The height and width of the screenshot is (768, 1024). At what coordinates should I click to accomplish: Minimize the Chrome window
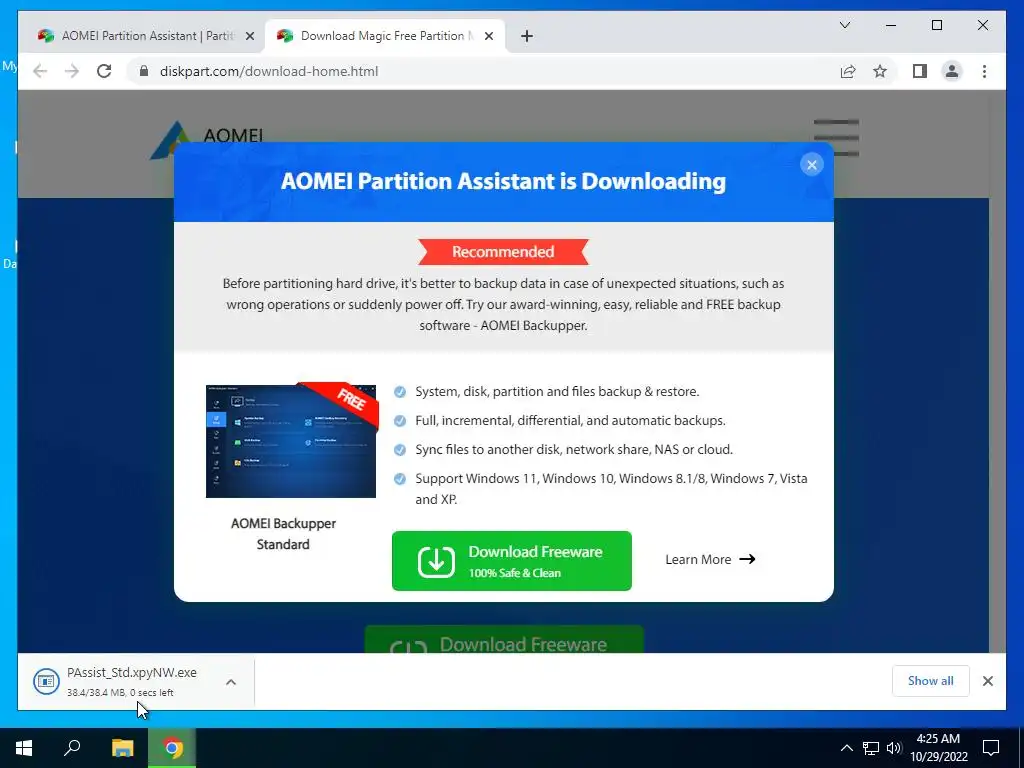(891, 25)
